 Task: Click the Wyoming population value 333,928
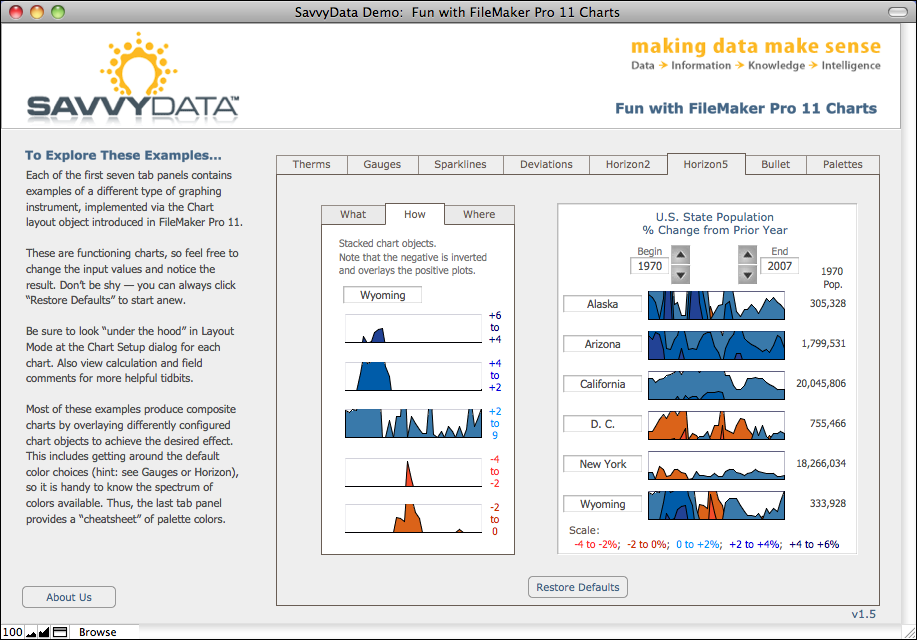coord(828,504)
